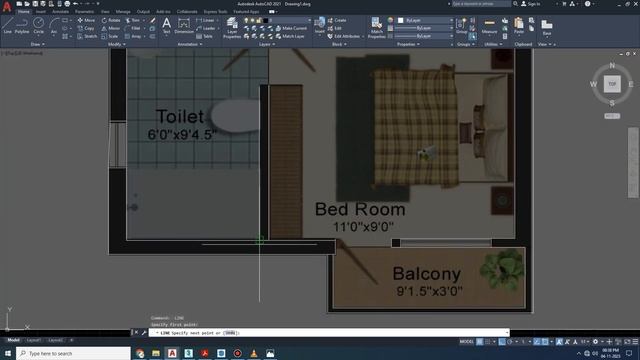Screen dimensions: 640x360
Task: Select the Polyline tool
Action: click(22, 25)
